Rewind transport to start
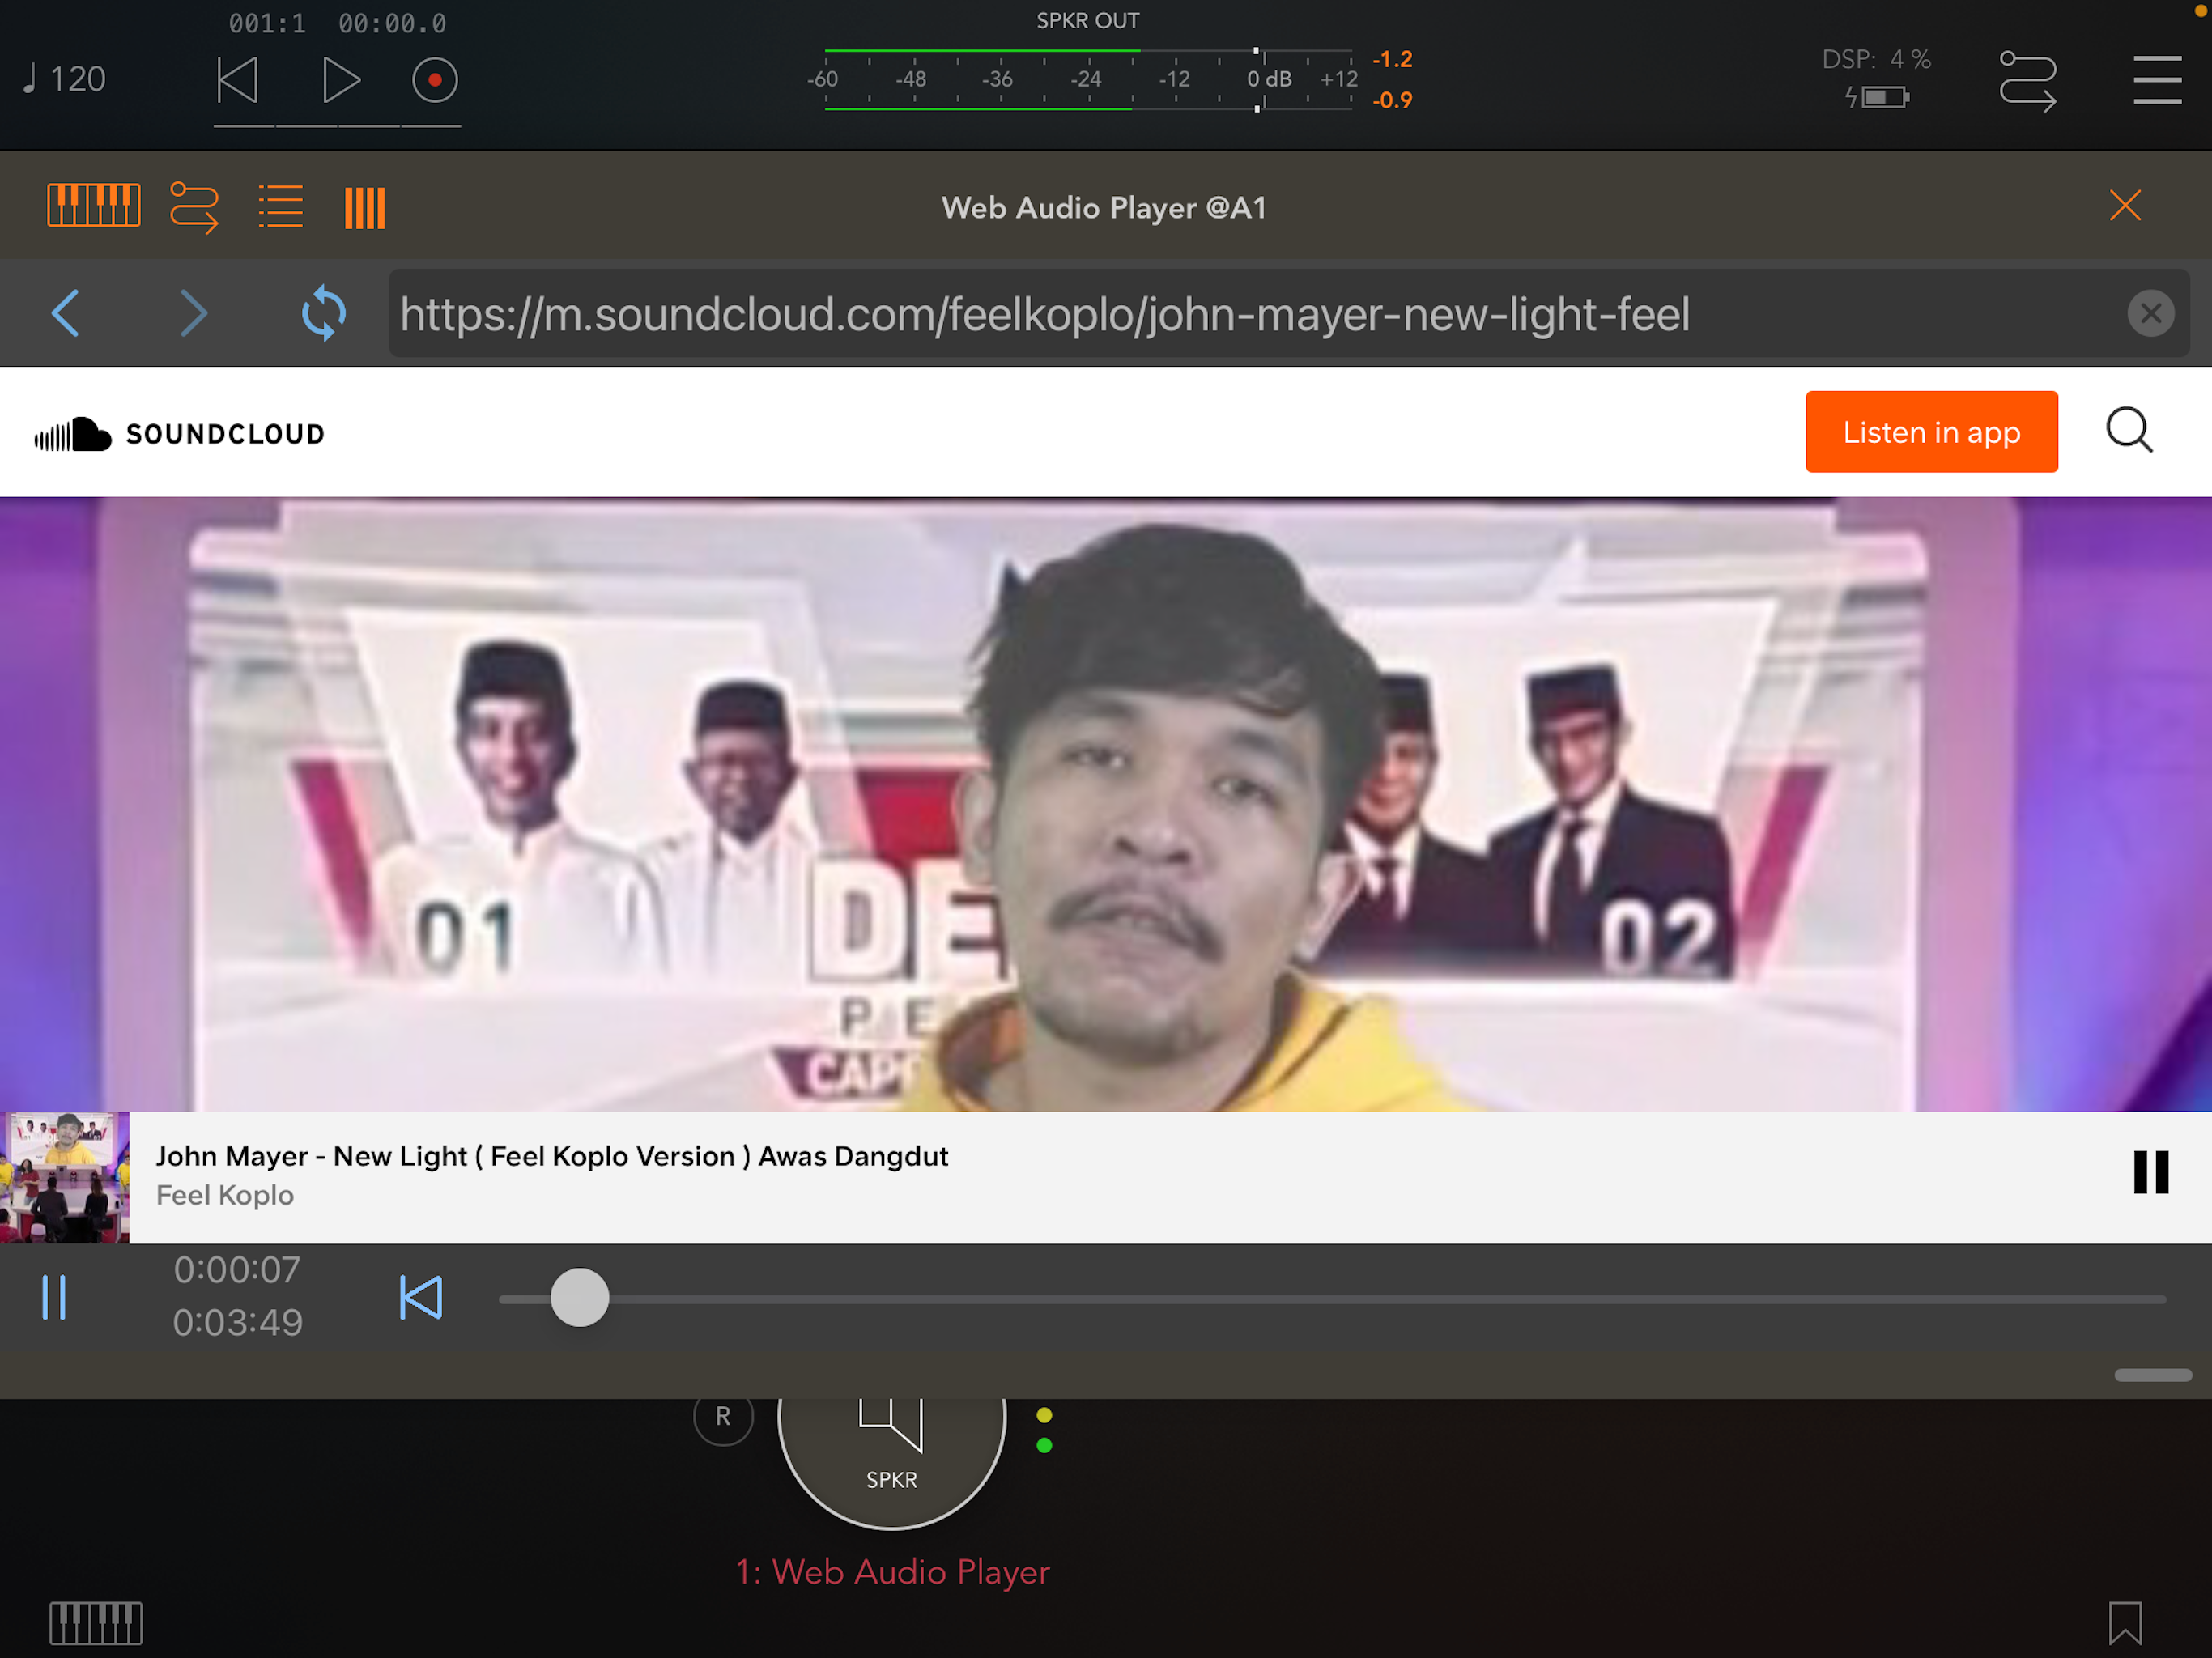Image resolution: width=2212 pixels, height=1658 pixels. point(238,80)
